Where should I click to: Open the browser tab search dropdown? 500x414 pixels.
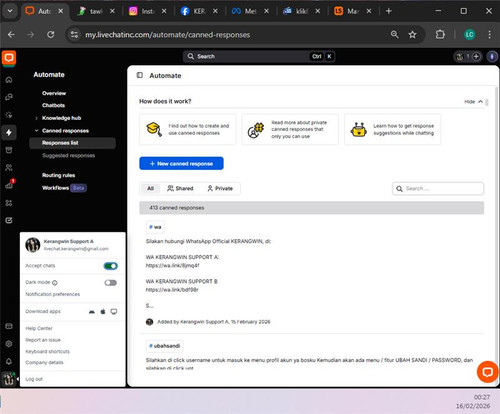coord(10,11)
